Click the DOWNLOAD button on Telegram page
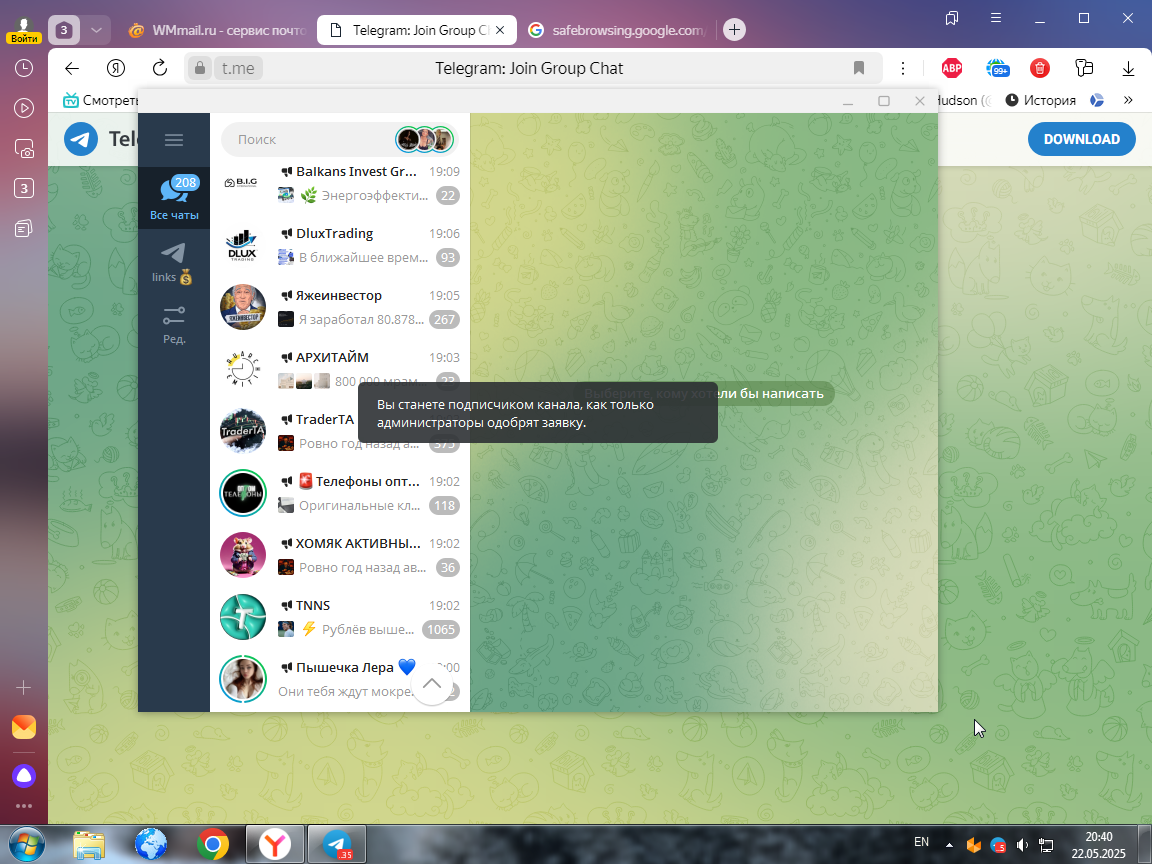The width and height of the screenshot is (1152, 864). (x=1081, y=139)
